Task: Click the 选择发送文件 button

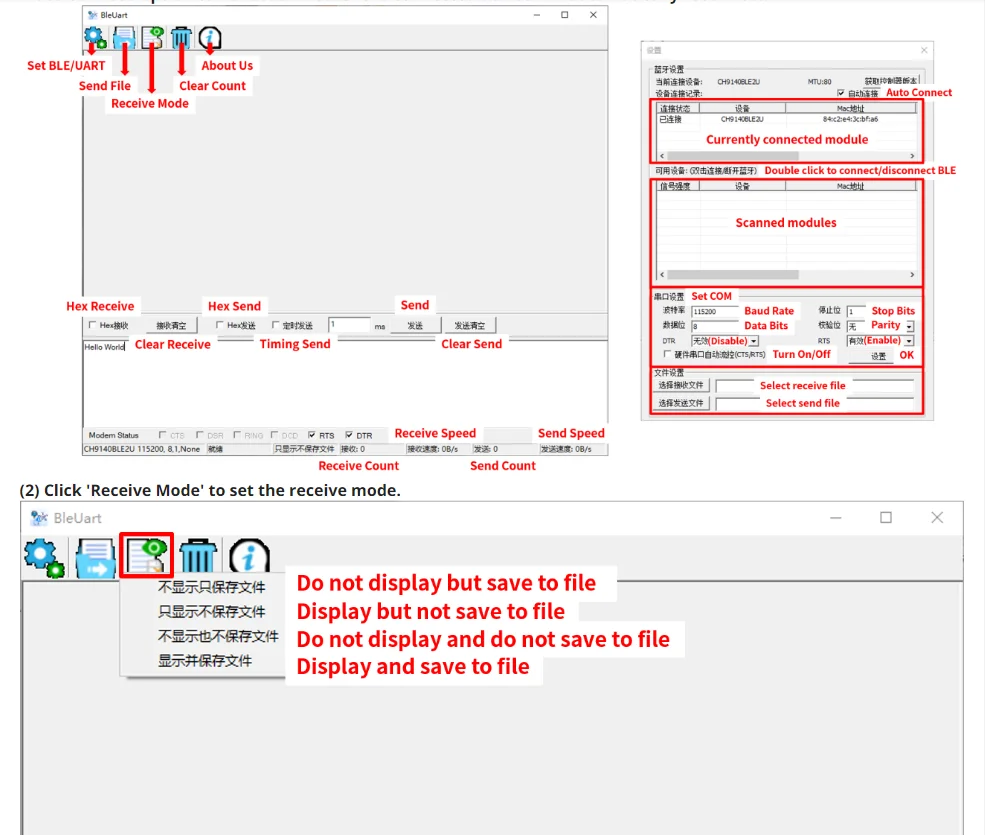Action: tap(680, 403)
